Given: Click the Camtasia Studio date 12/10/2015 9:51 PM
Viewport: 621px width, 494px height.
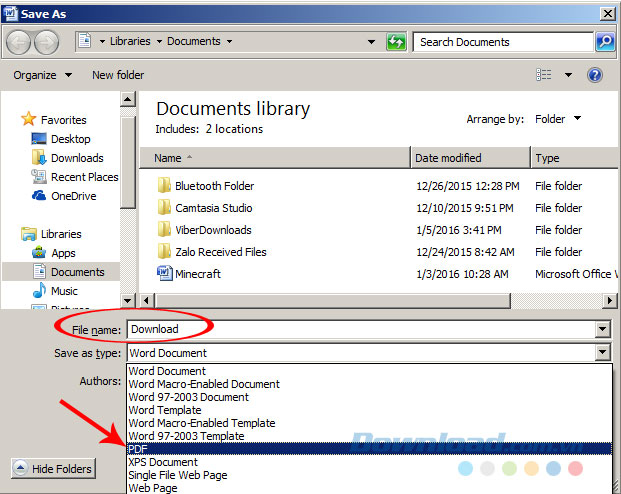Looking at the screenshot, I should pyautogui.click(x=465, y=208).
